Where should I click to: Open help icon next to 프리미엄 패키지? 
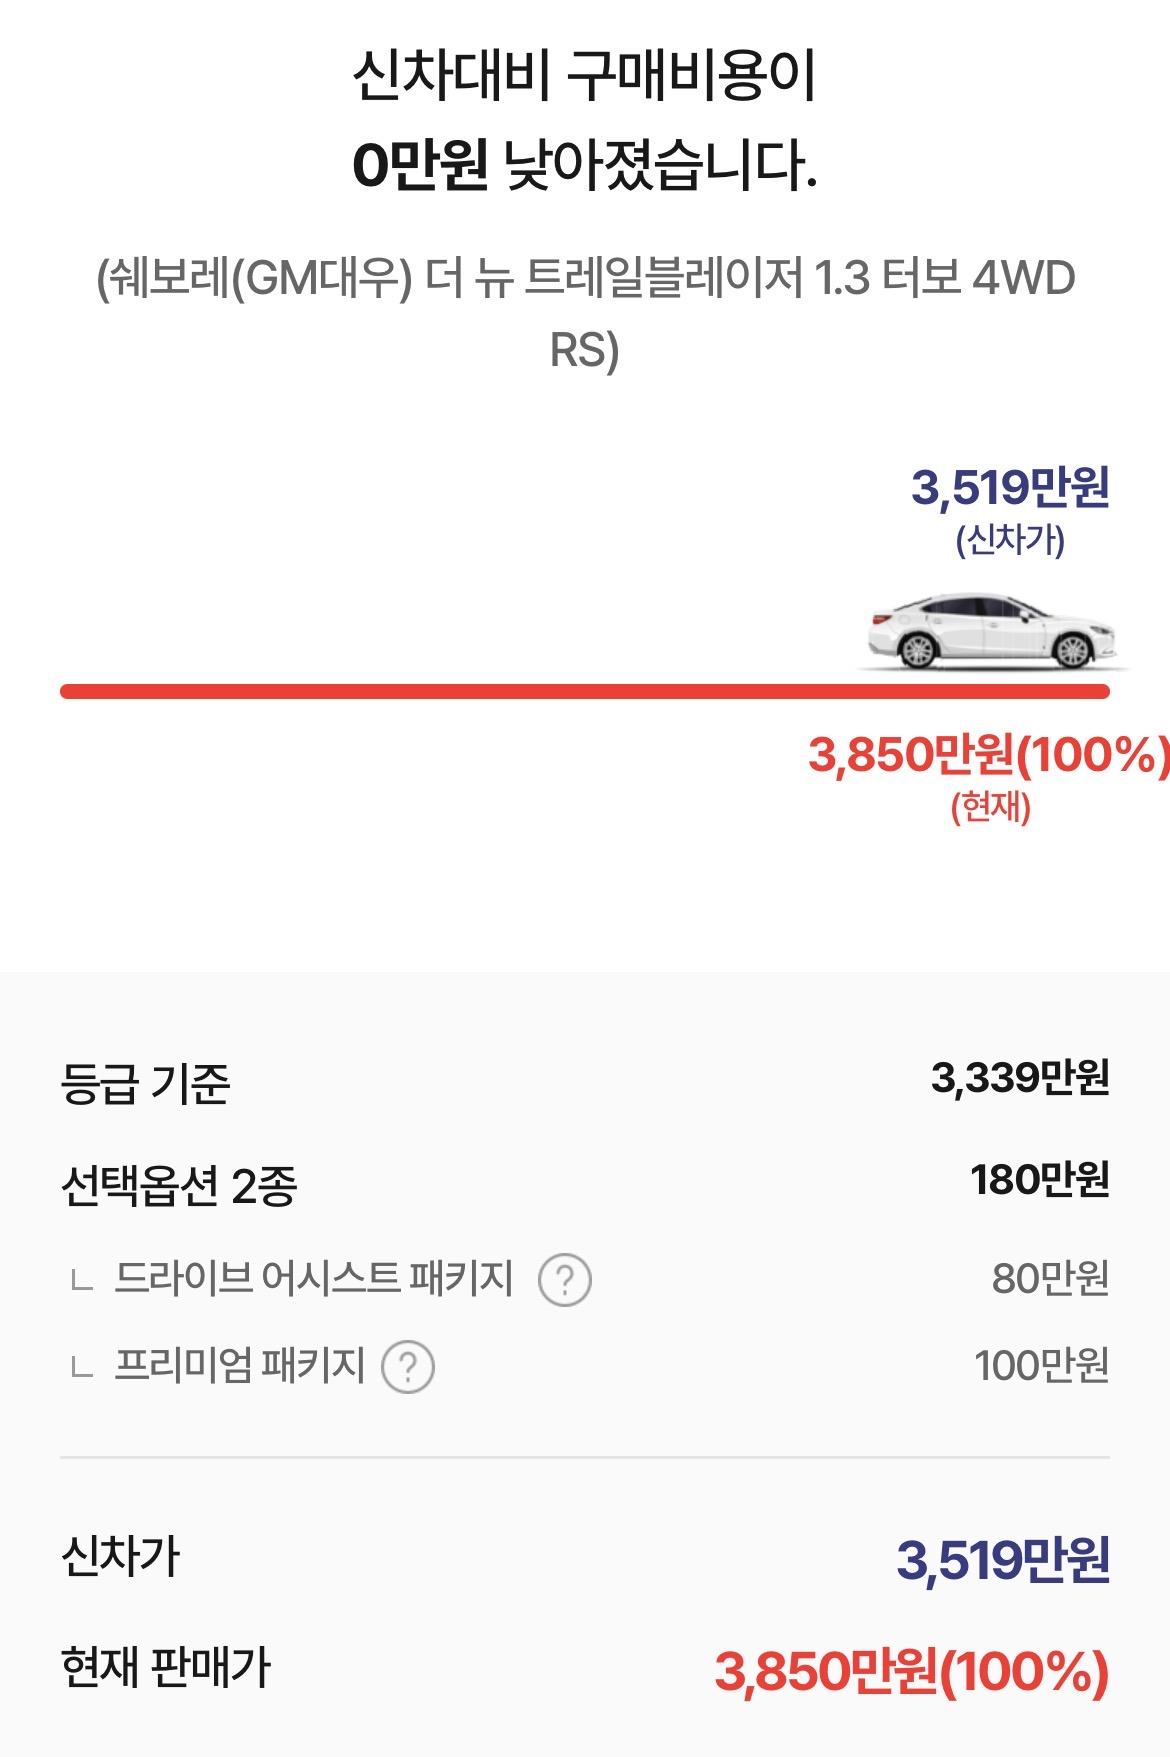click(x=408, y=1366)
